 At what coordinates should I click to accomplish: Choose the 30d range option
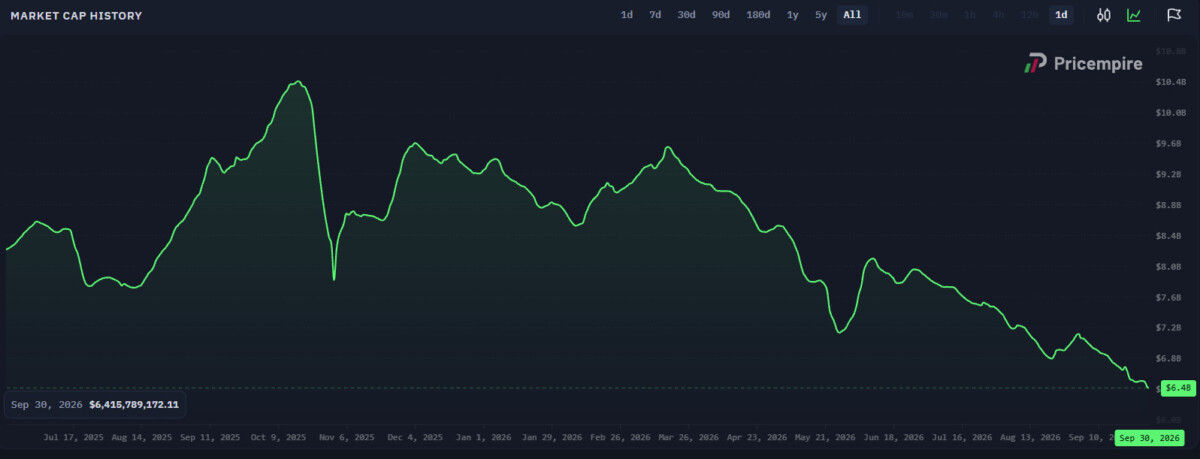point(686,15)
